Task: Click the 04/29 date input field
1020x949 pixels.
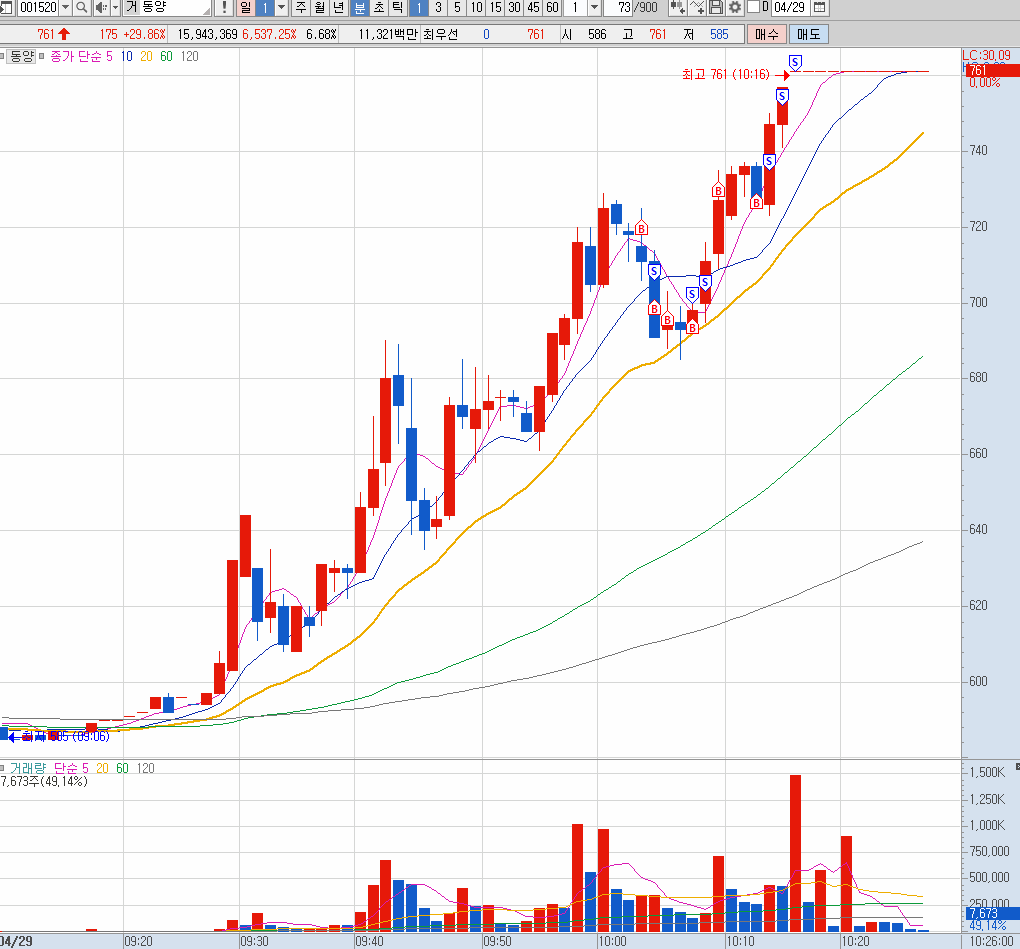Action: tap(790, 8)
